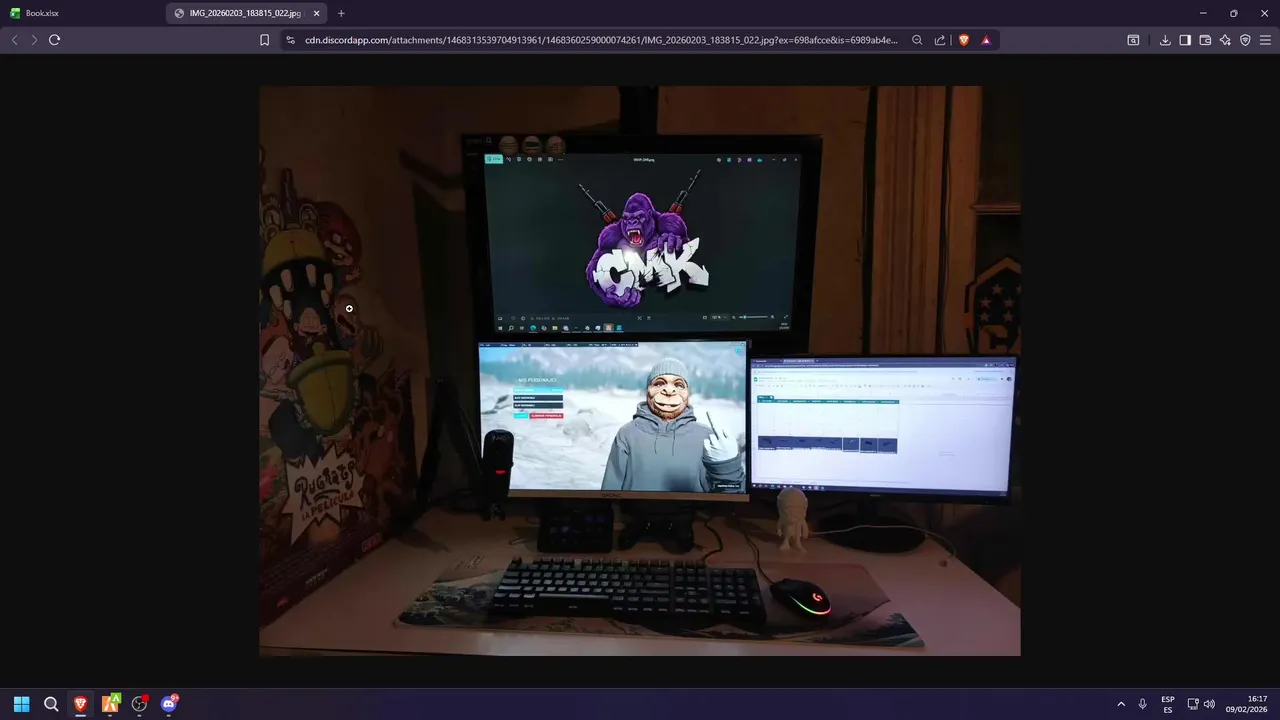The width and height of the screenshot is (1280, 720).
Task: Open the zoom magnifier in the address bar
Action: (917, 40)
